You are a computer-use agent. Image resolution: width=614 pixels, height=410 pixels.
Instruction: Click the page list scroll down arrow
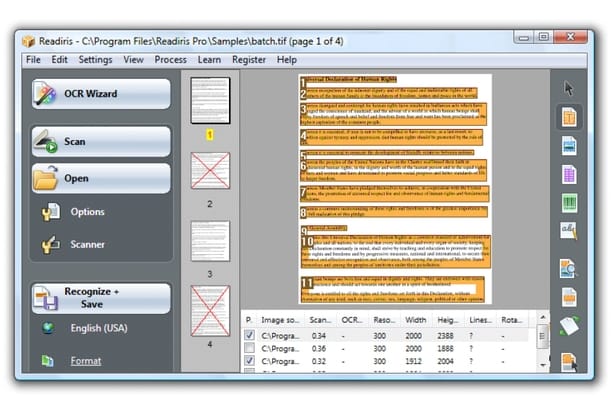pos(543,365)
